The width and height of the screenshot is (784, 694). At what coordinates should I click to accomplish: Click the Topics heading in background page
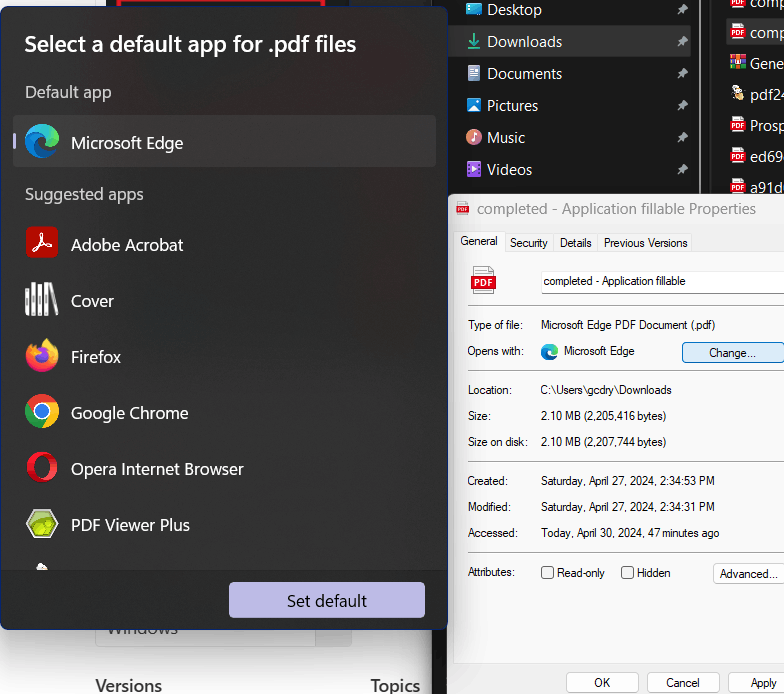[395, 685]
